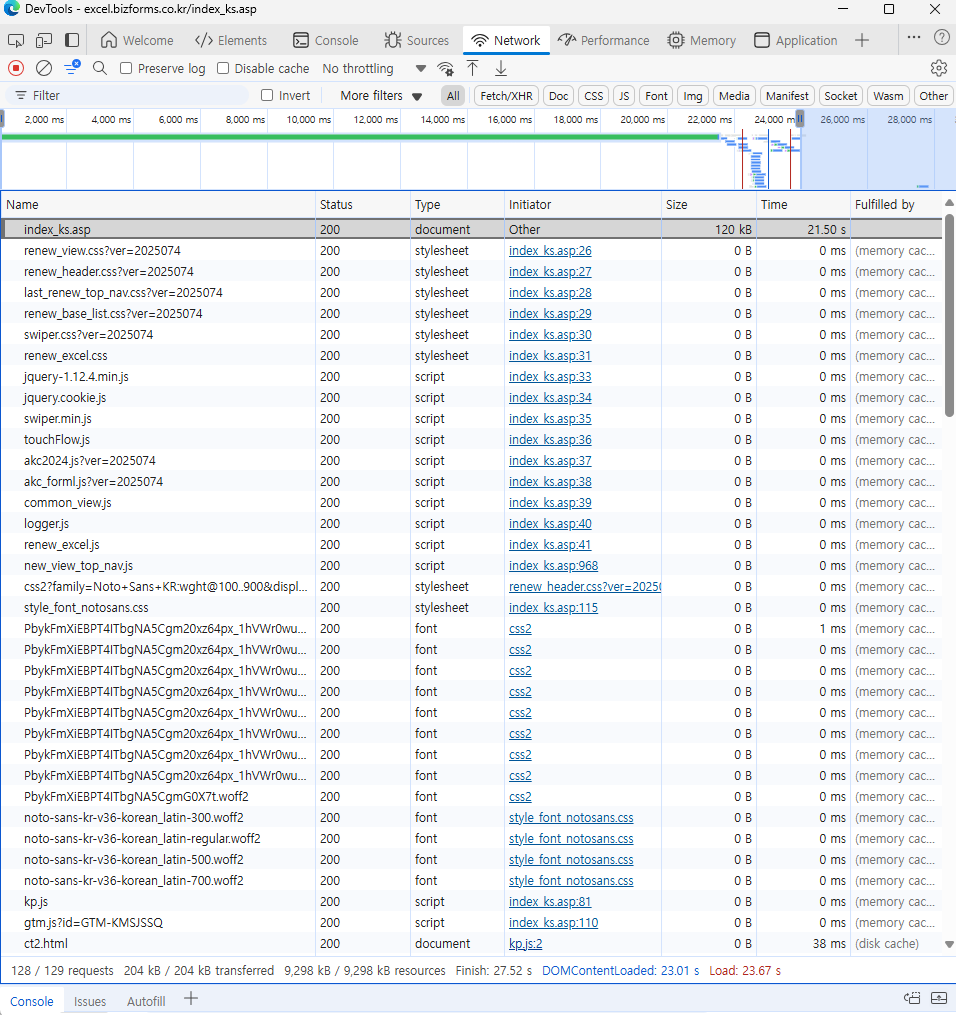Click the export HAR download arrow
This screenshot has width=956, height=1015.
[x=501, y=68]
